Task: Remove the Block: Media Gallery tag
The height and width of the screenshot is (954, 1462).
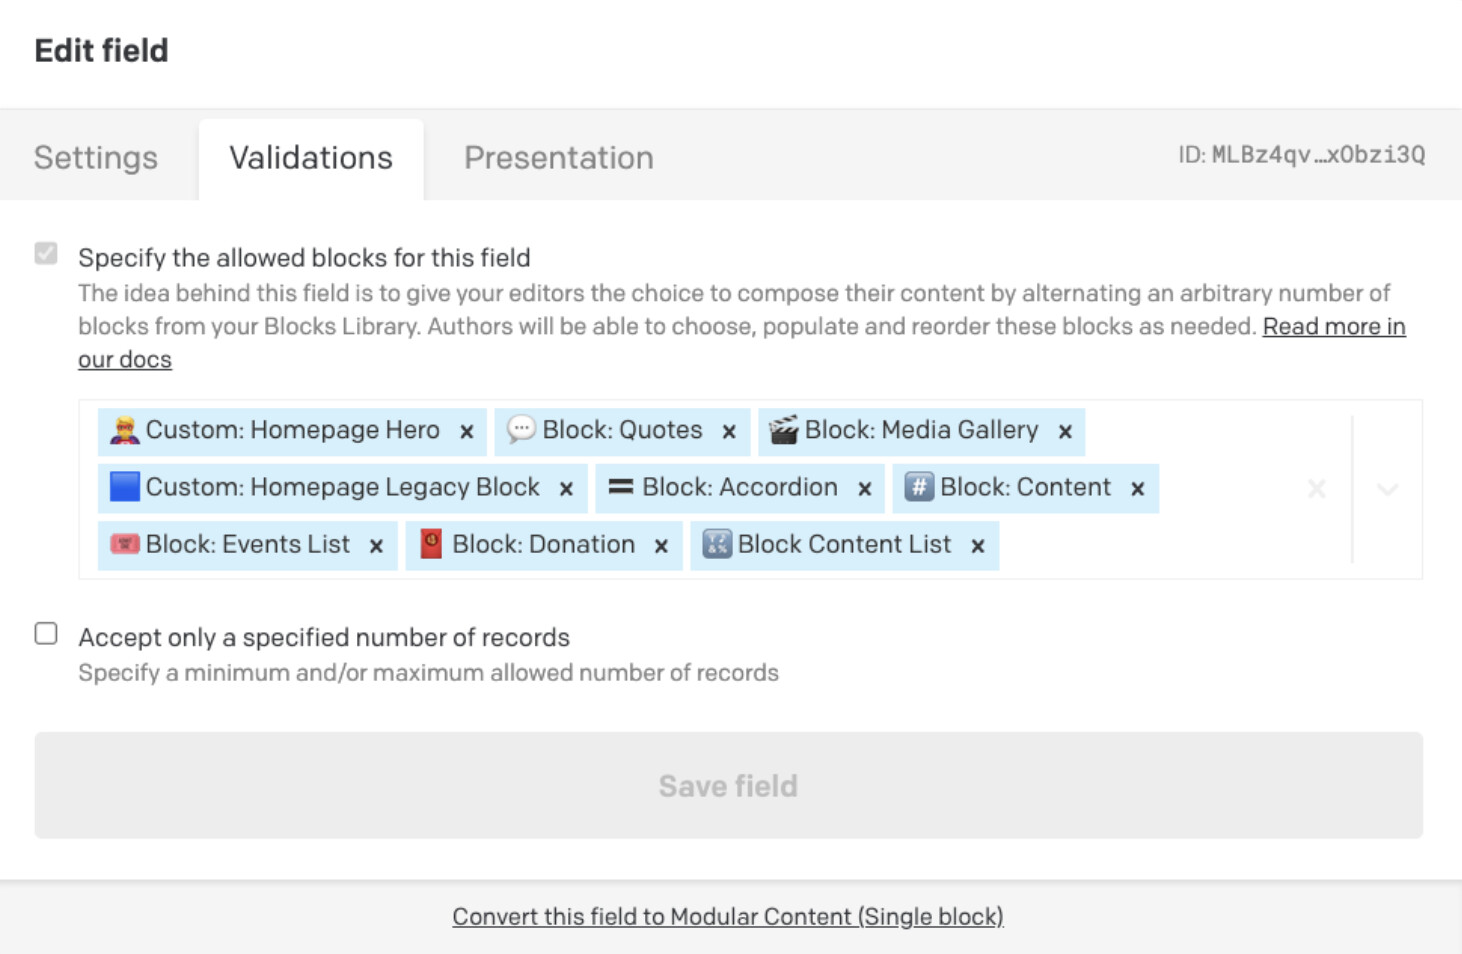Action: 1065,432
